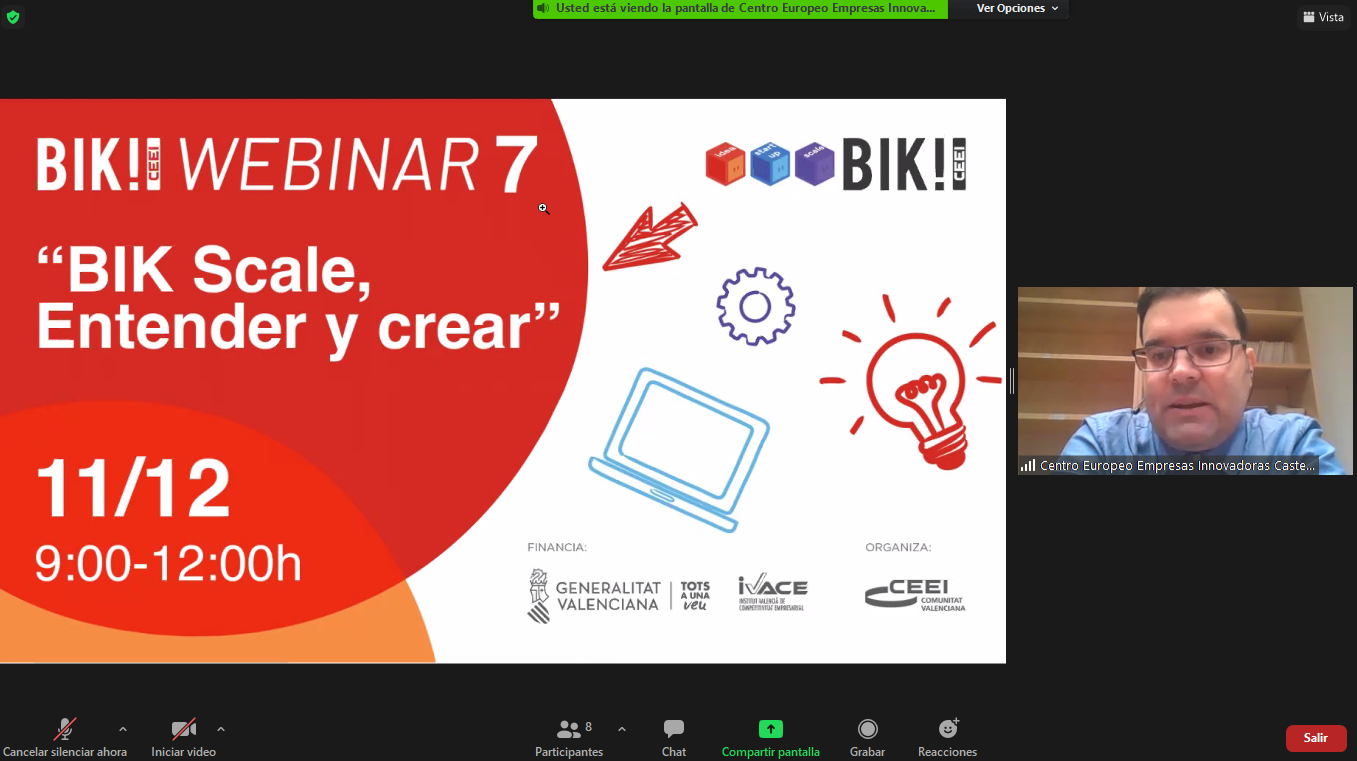Expand video options arrow beside camera
Image resolution: width=1357 pixels, height=761 pixels.
pos(221,729)
